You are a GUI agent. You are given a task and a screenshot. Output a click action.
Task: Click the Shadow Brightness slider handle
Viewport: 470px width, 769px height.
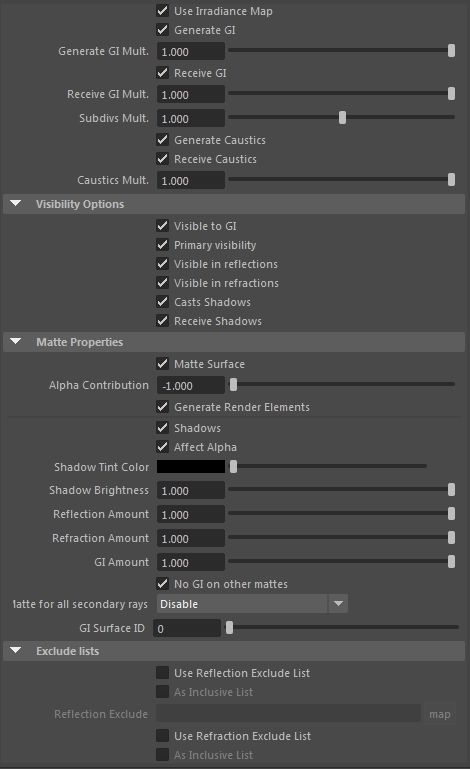pos(451,490)
